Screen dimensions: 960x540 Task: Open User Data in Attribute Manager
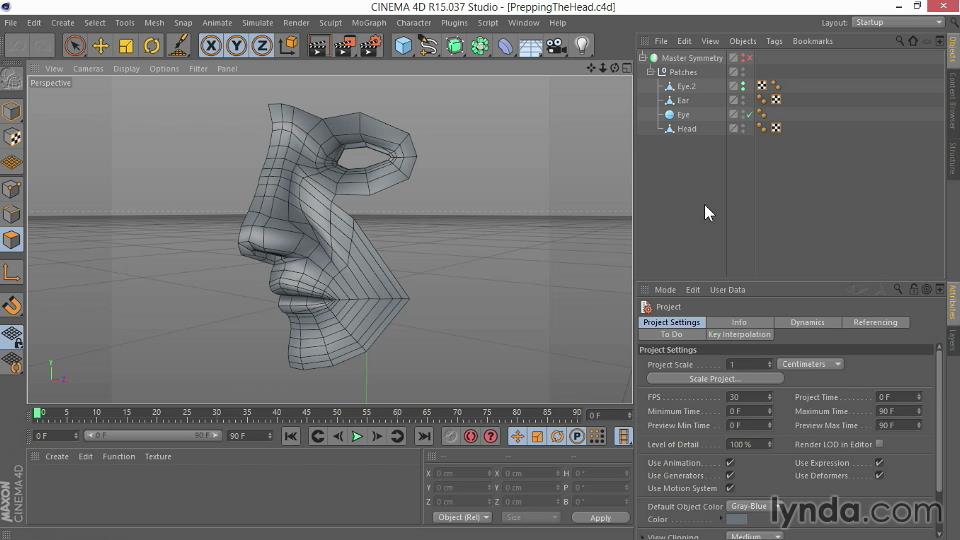727,290
